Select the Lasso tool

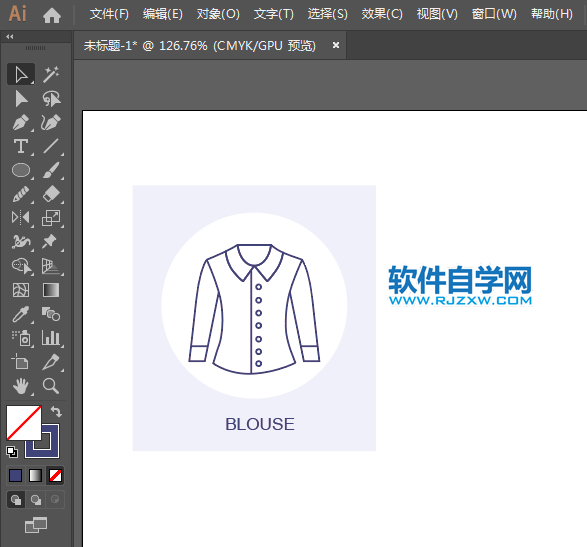(51, 98)
